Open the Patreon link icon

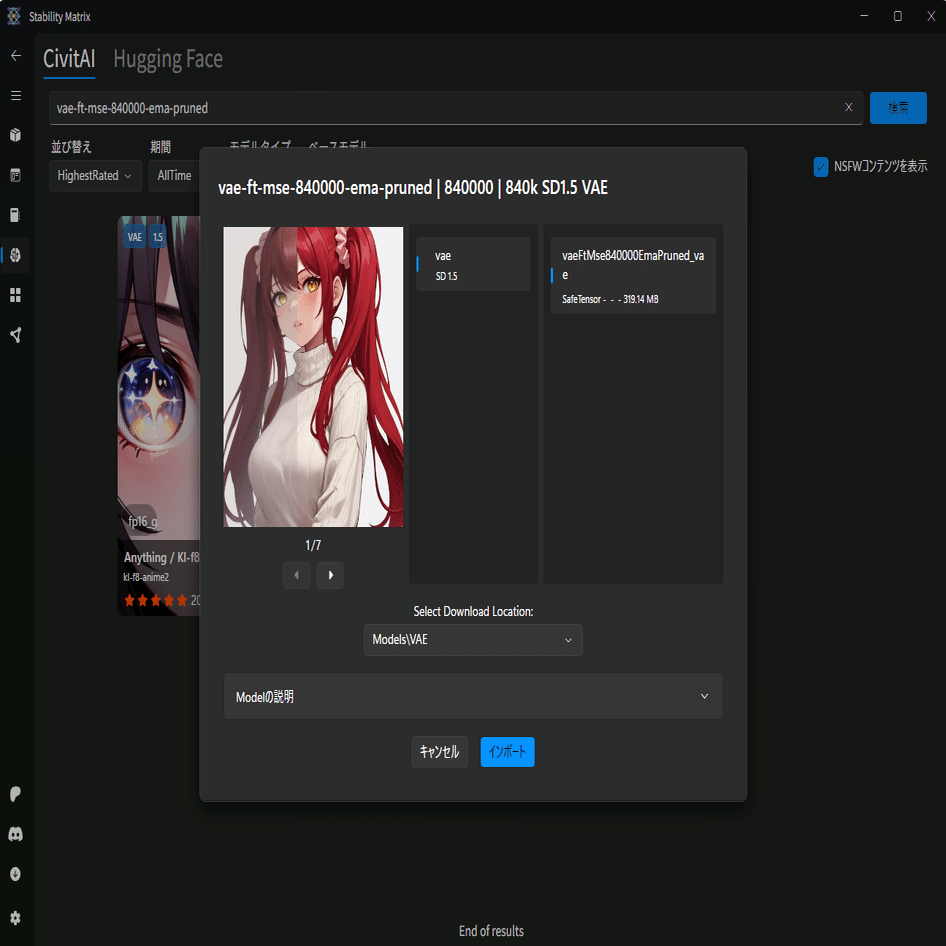(16, 794)
